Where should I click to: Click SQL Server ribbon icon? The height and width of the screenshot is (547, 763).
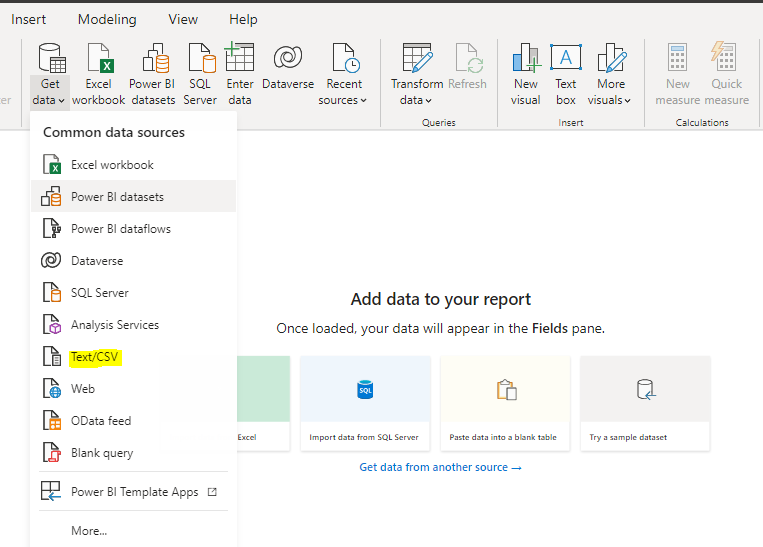click(202, 57)
